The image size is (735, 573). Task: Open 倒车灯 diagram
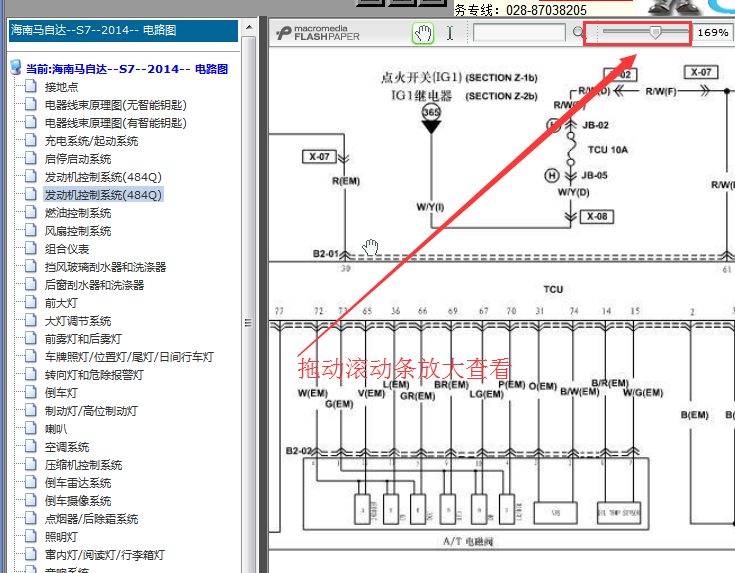[x=61, y=393]
